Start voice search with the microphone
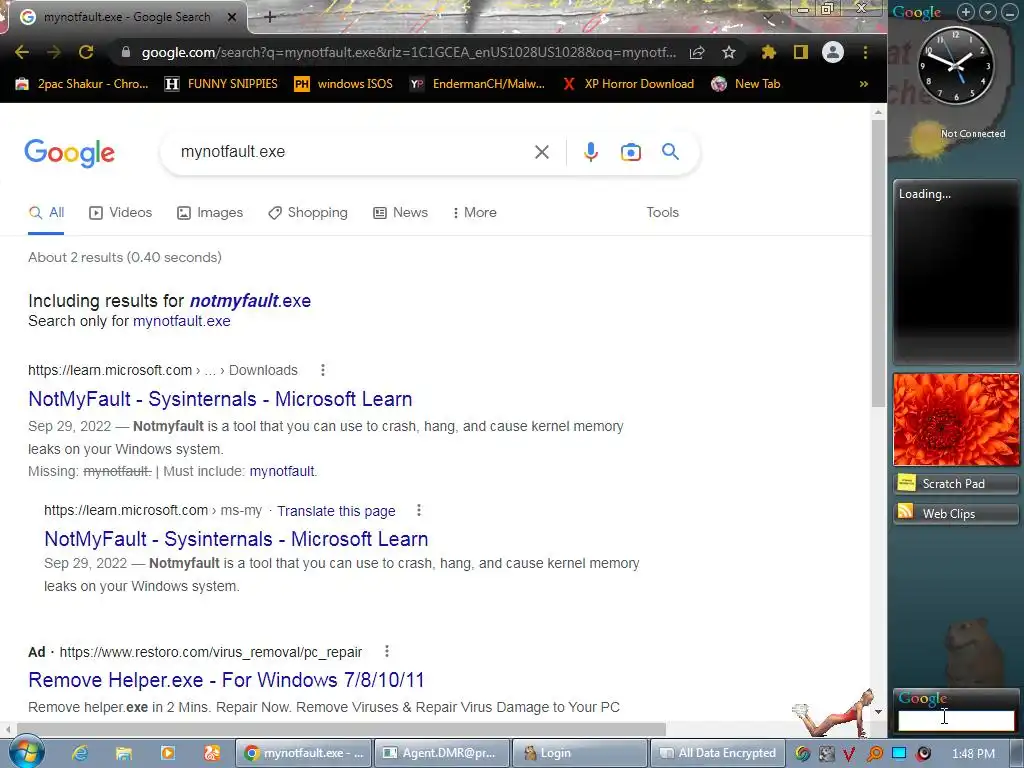Screen dimensions: 1024x768 pos(590,152)
